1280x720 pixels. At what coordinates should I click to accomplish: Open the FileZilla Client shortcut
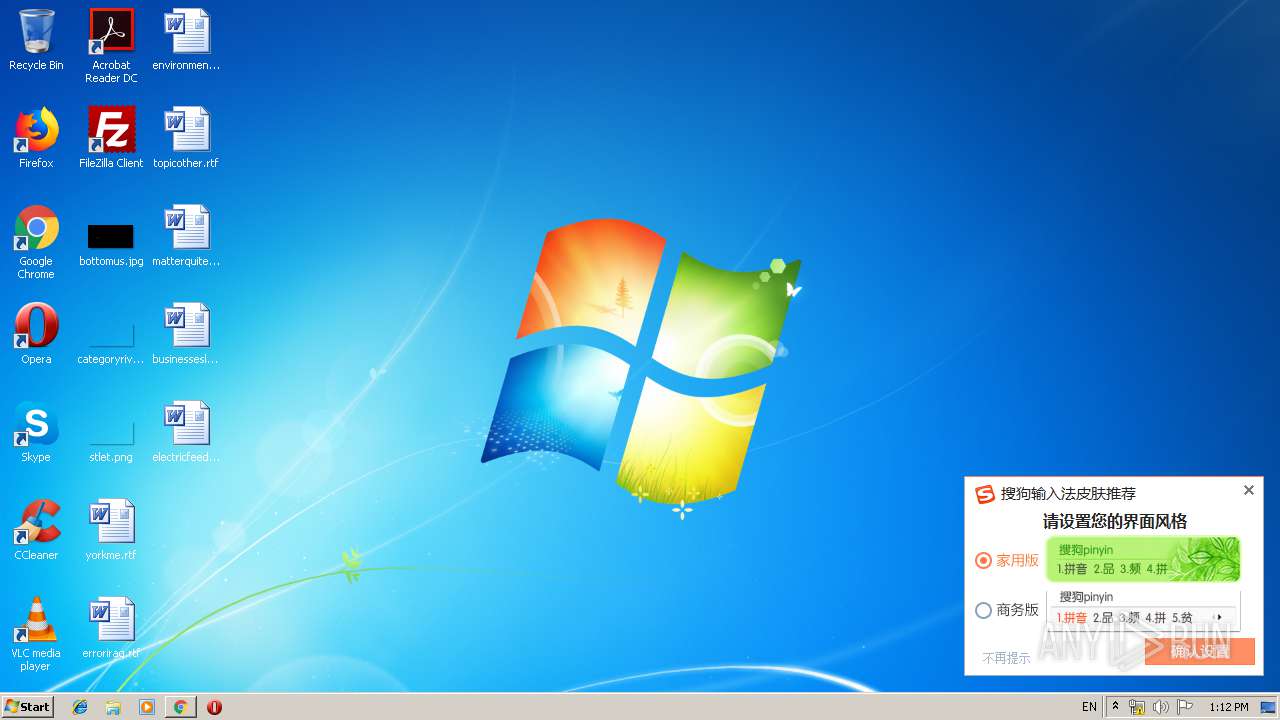(x=111, y=138)
